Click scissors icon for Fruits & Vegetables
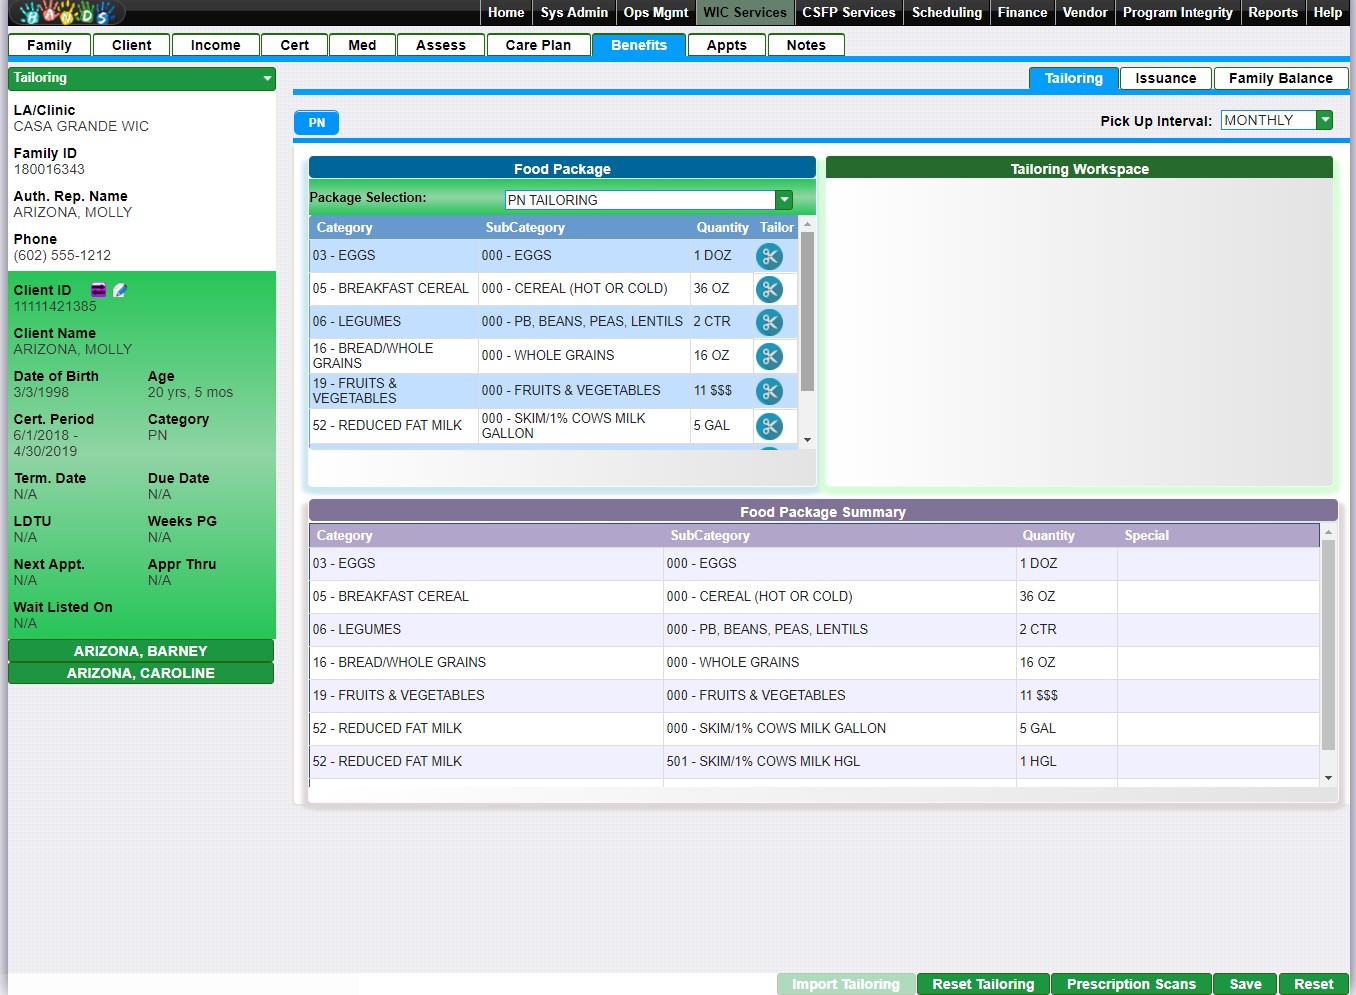Screen dimensions: 1356x995 (x=769, y=391)
